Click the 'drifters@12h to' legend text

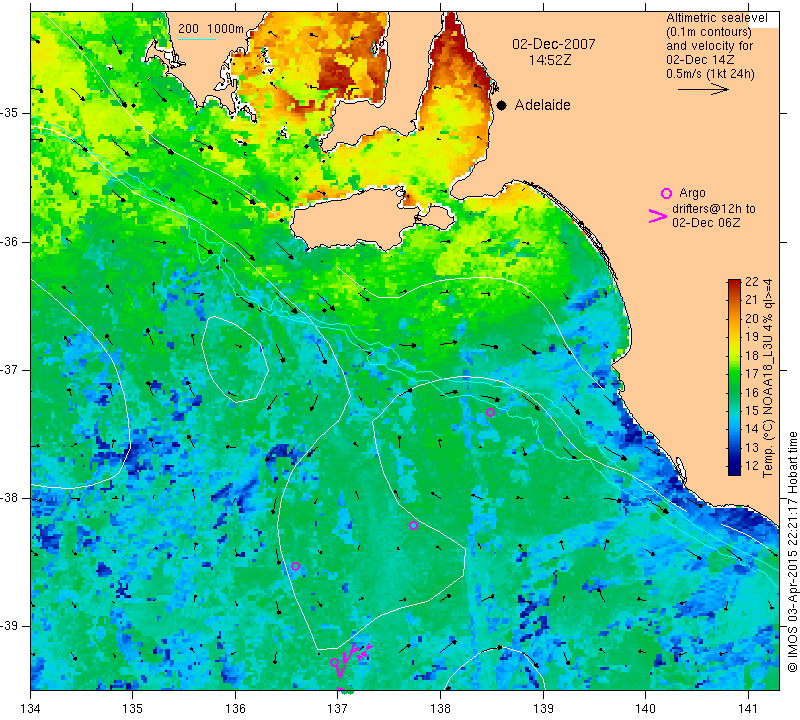713,209
